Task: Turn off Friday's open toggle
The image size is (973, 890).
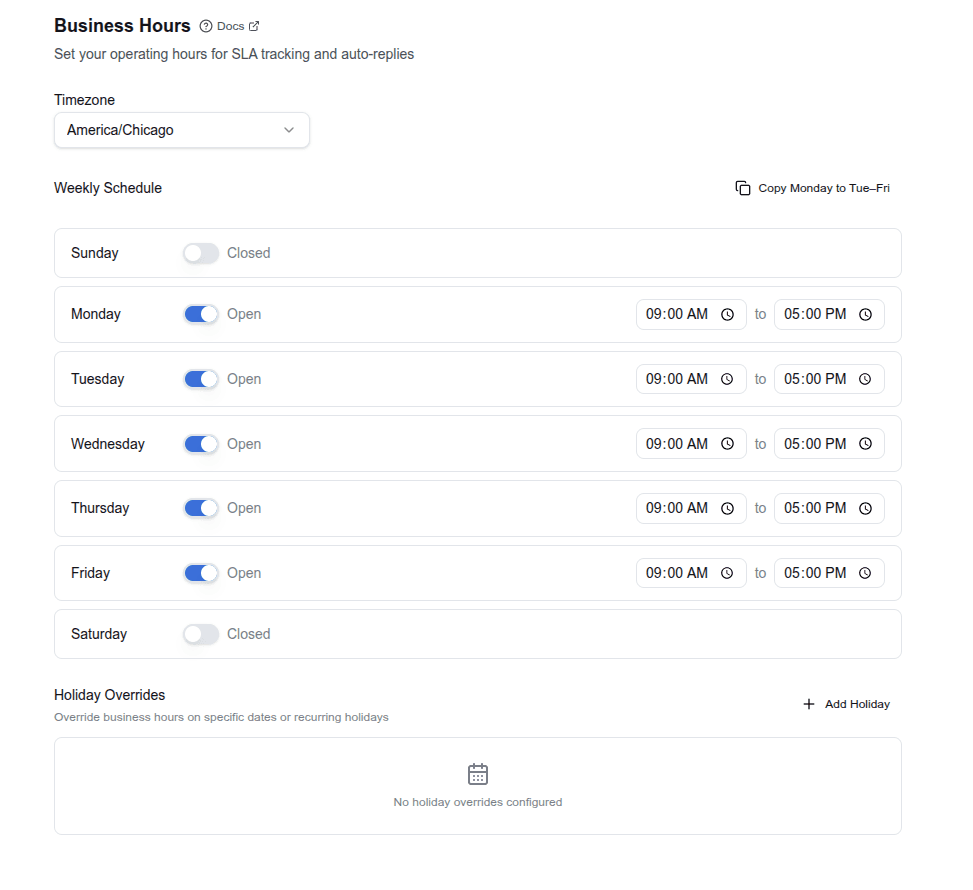Action: (200, 572)
